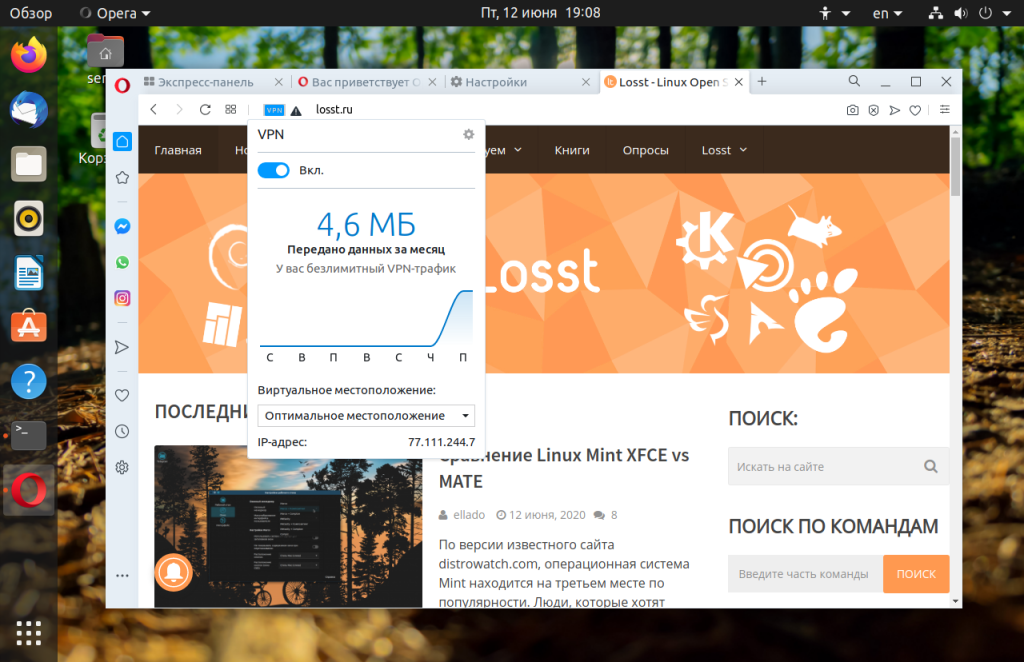Open the virtual location dropdown
The width and height of the screenshot is (1024, 662).
coord(366,416)
